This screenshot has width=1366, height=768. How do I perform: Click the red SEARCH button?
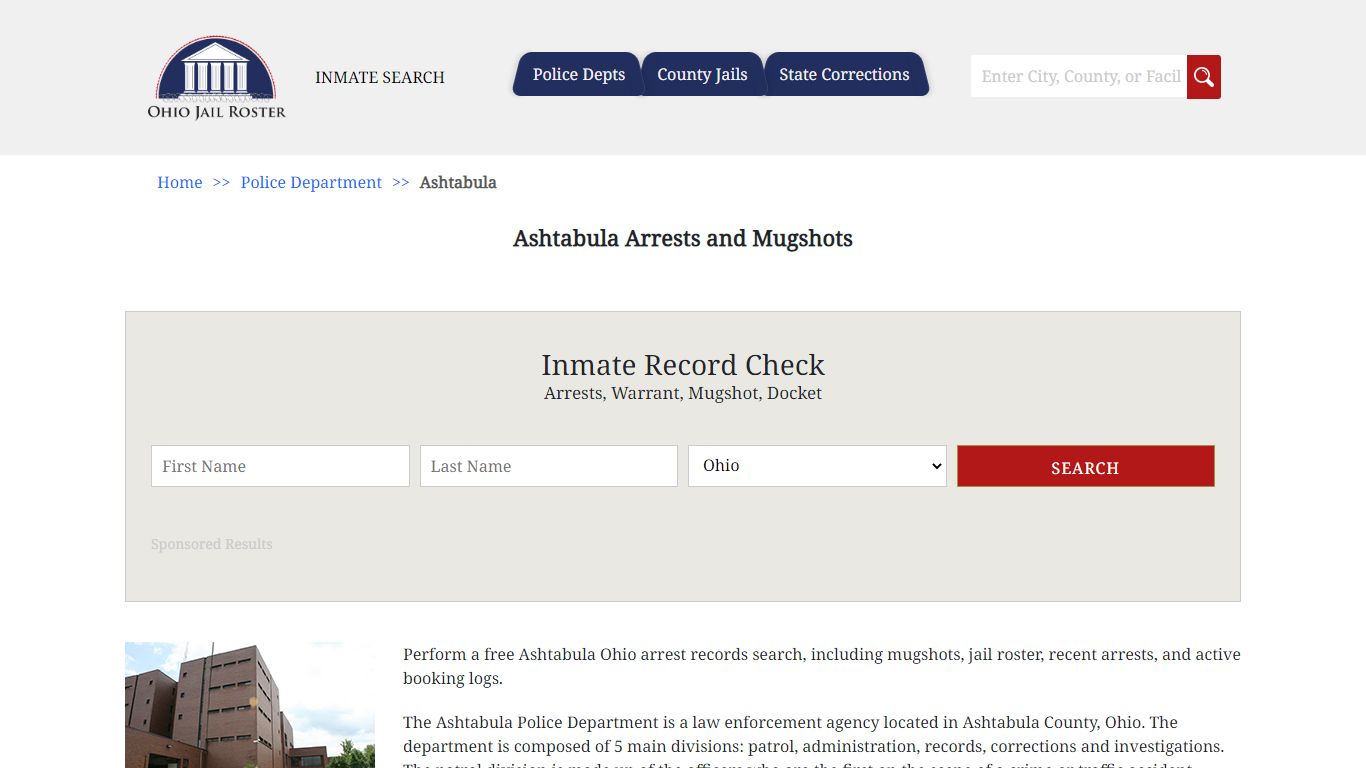click(1086, 467)
